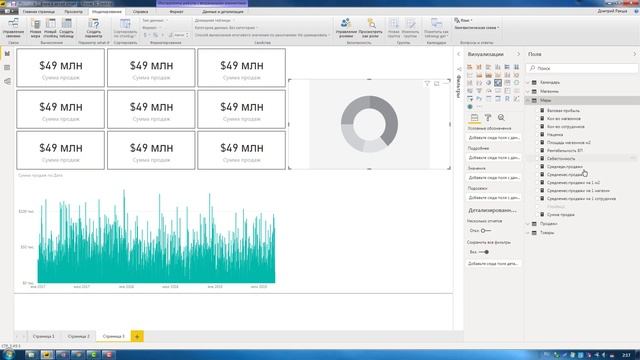Click View as roles (Просмотреть как роли)
The width and height of the screenshot is (640, 360).
(x=371, y=28)
